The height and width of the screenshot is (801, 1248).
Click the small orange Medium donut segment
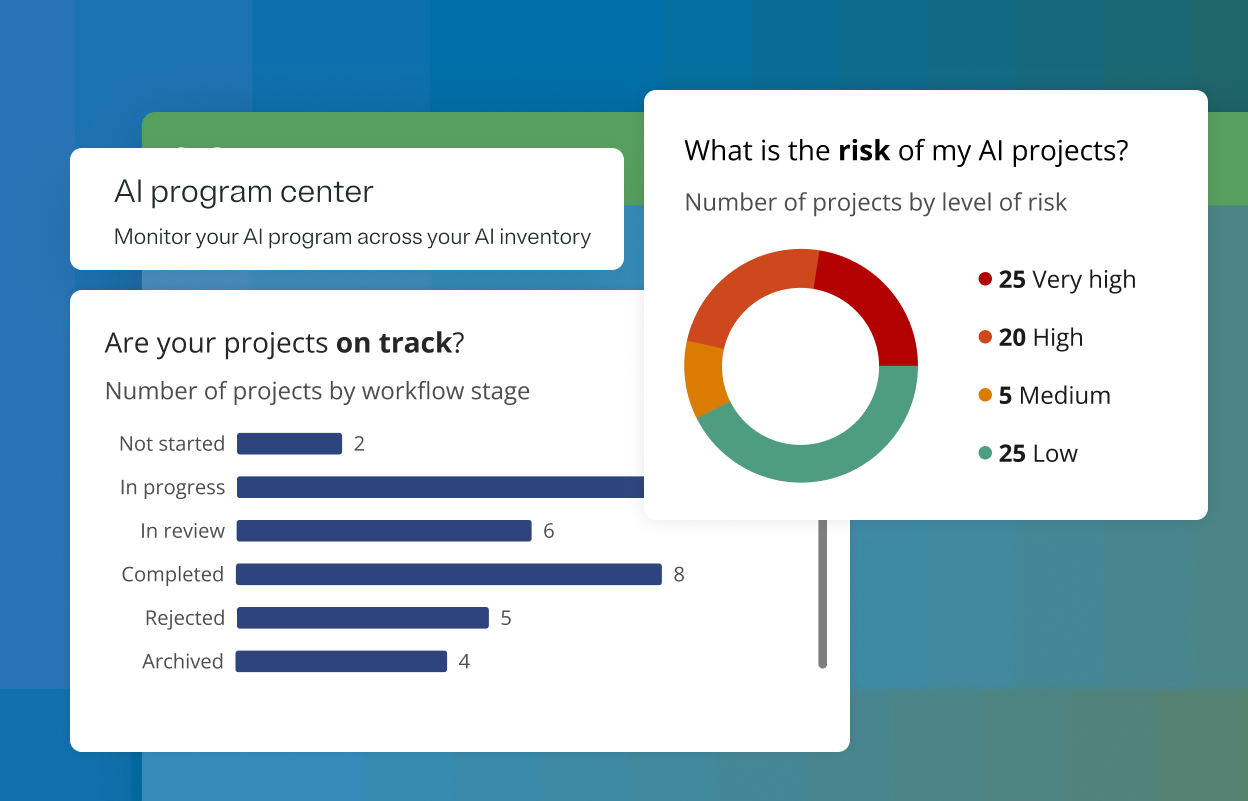tap(704, 378)
